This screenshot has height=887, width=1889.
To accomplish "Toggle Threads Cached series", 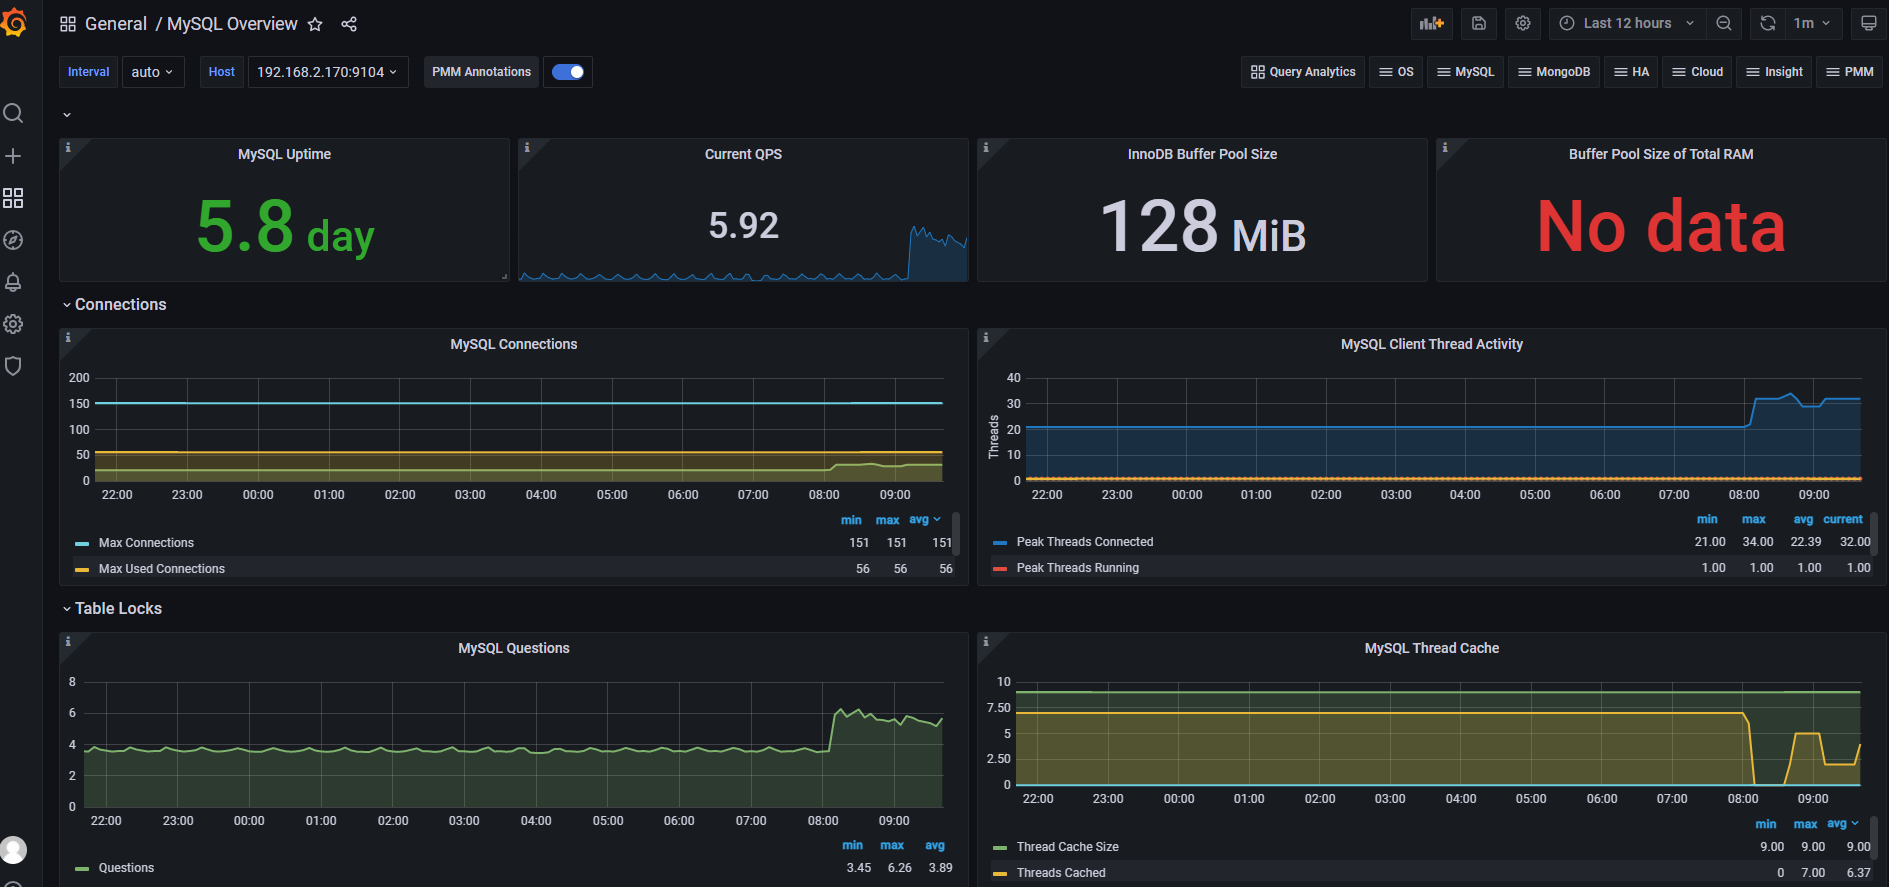I will tap(1060, 873).
